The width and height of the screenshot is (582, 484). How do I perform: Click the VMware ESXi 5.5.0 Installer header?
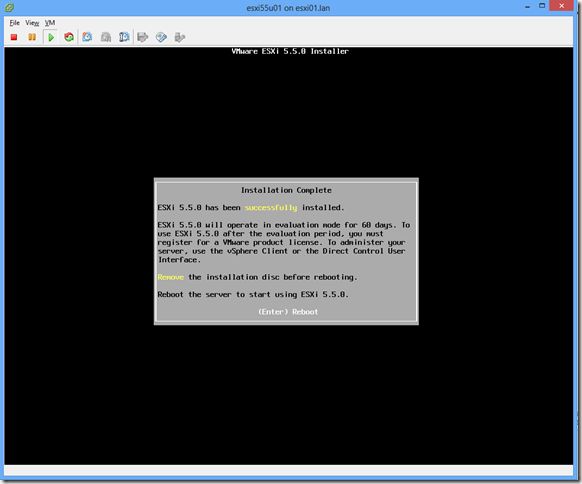click(290, 51)
